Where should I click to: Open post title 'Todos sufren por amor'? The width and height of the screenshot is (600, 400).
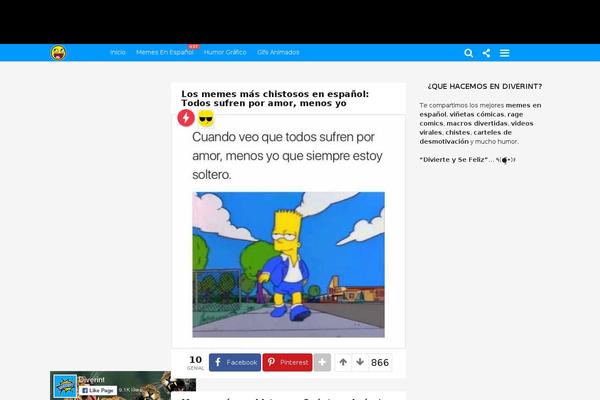(275, 98)
